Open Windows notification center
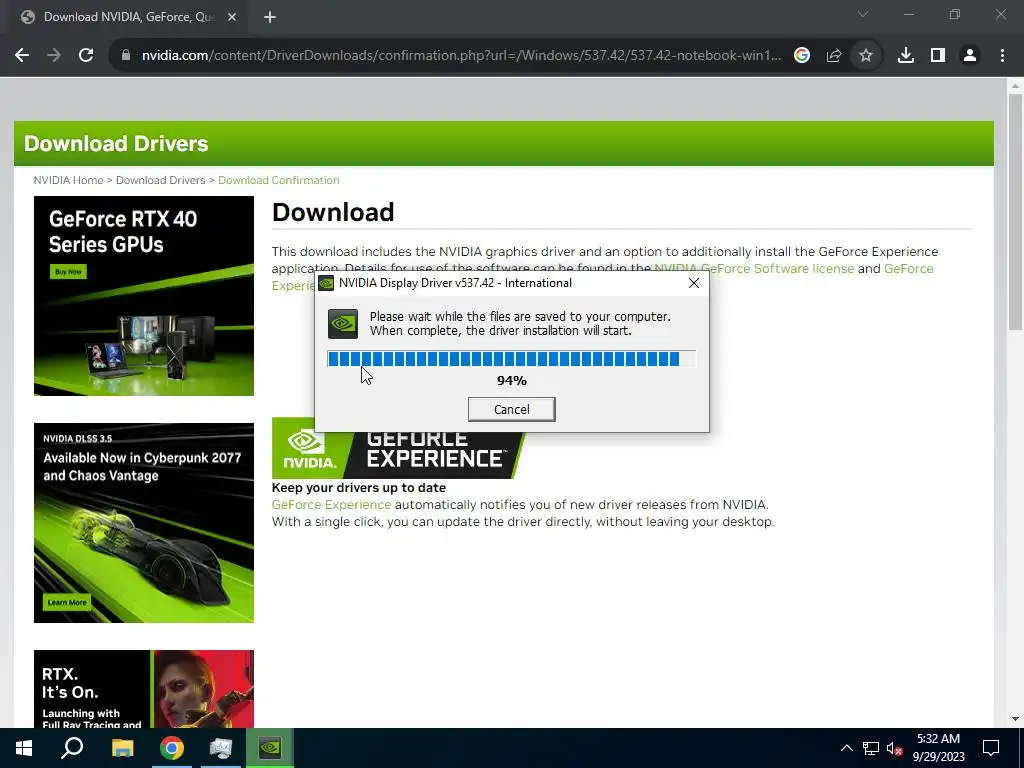This screenshot has width=1024, height=768. click(991, 748)
